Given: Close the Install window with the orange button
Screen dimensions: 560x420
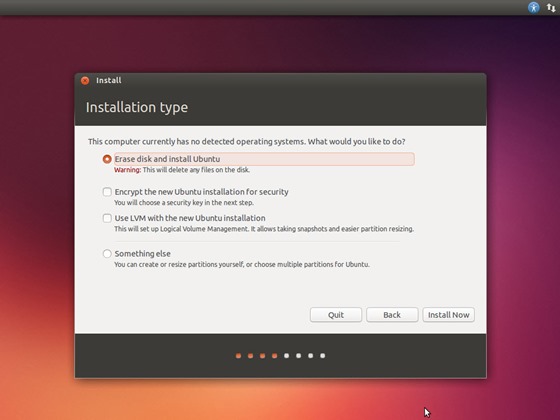Looking at the screenshot, I should click(85, 81).
